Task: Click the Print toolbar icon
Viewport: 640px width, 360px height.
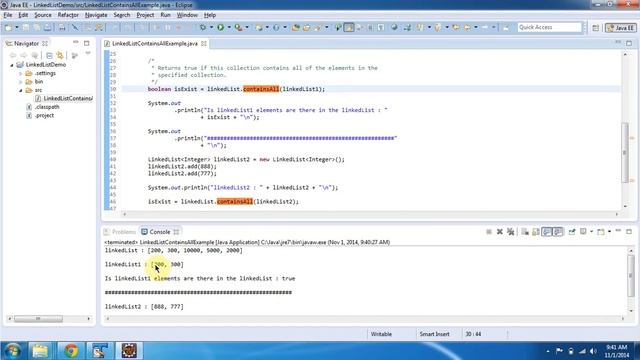Action: pos(62,27)
